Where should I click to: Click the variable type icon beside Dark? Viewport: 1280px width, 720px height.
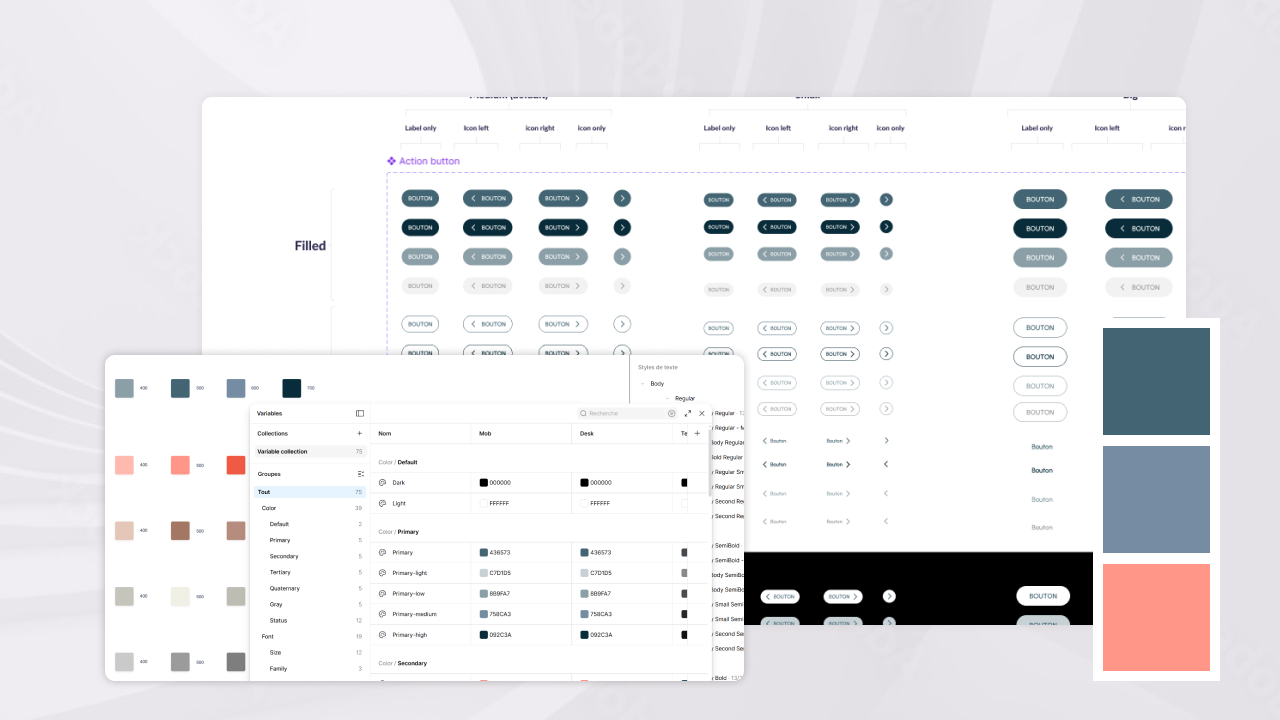click(x=383, y=483)
